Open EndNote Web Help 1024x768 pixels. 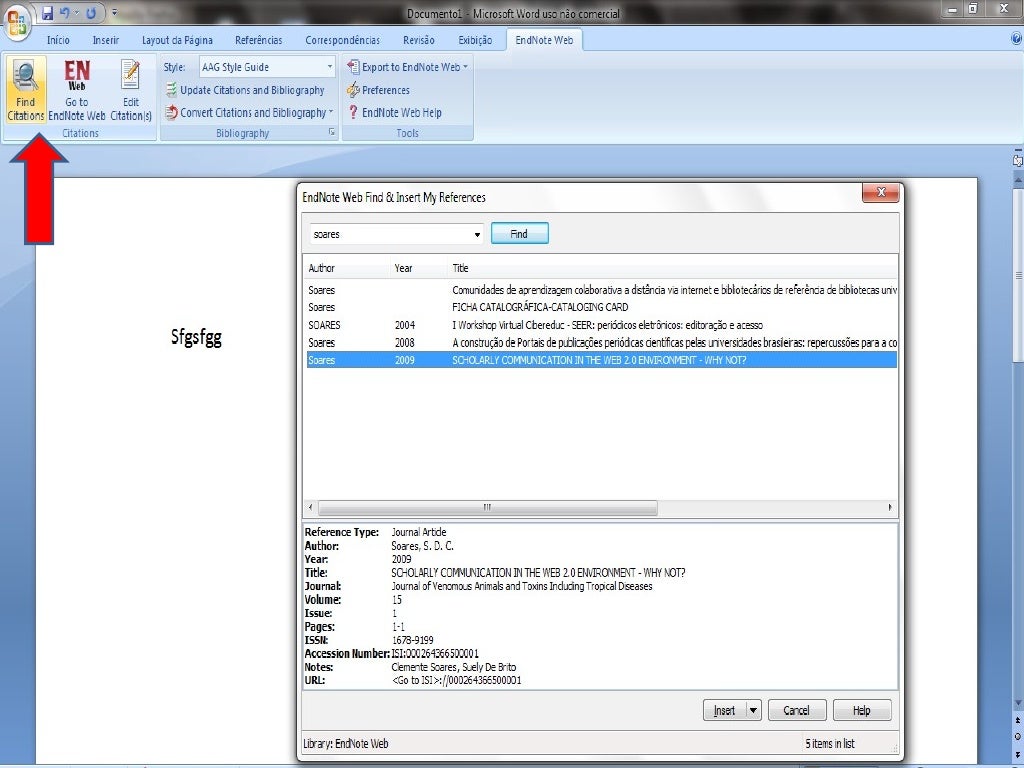(x=394, y=113)
